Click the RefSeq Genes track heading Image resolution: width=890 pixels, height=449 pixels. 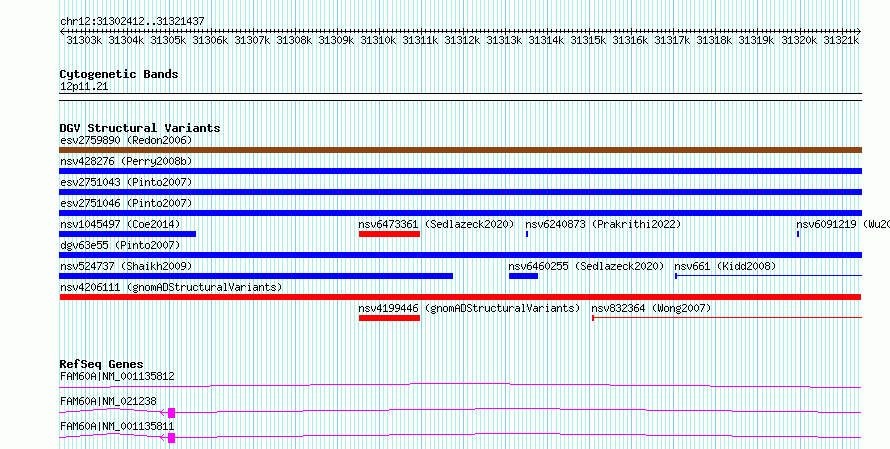tap(102, 364)
